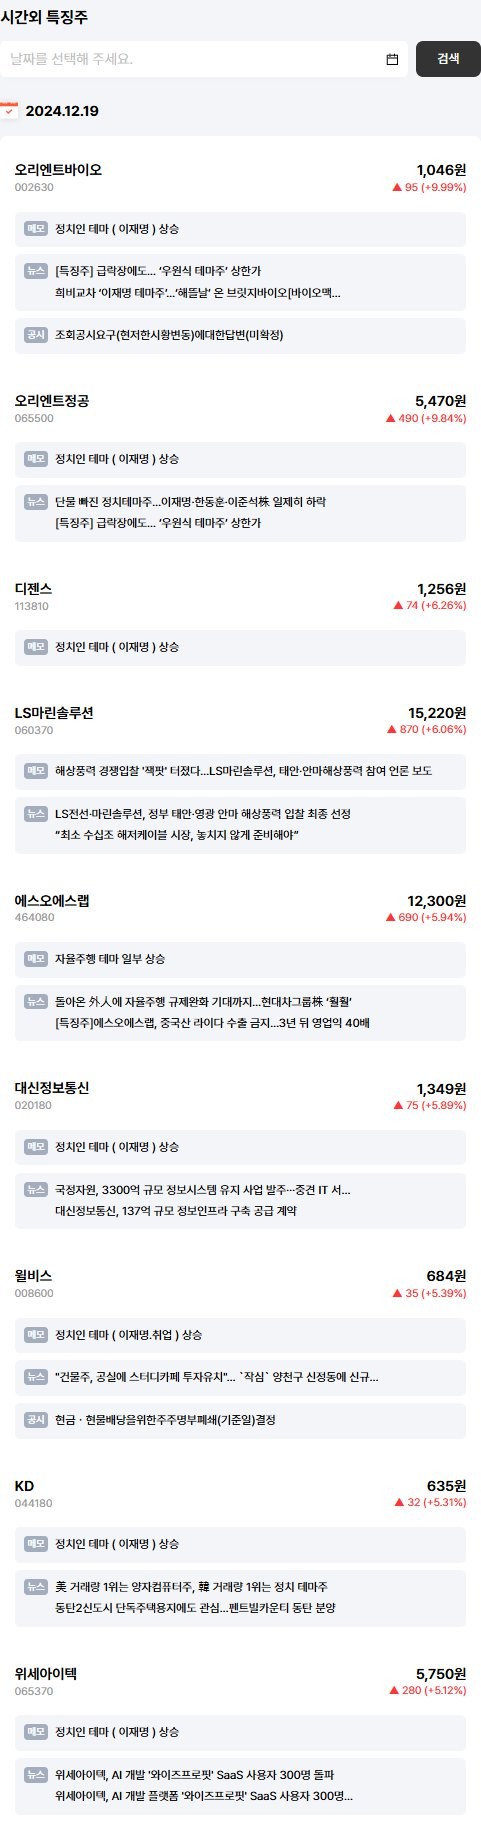The height and width of the screenshot is (1827, 481).
Task: Click 공시 badge under 오리엔트바이오
Action: click(x=36, y=334)
